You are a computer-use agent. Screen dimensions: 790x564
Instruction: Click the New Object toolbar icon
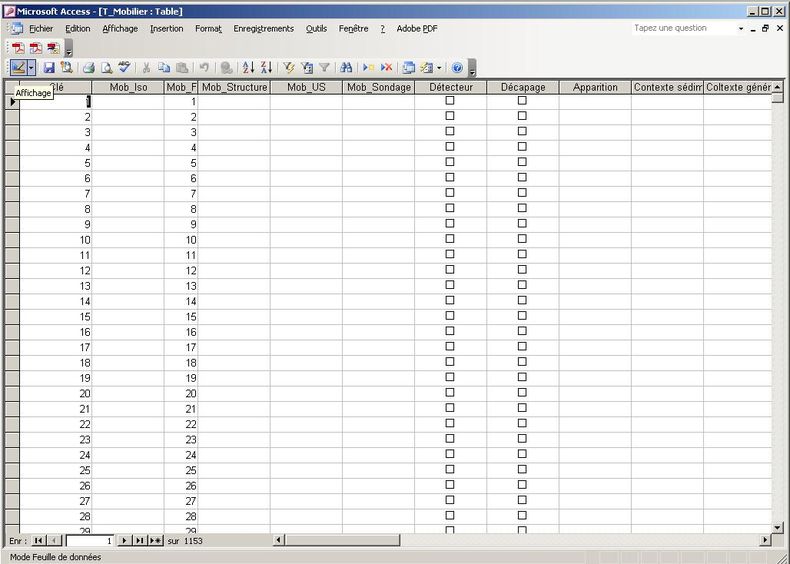click(x=427, y=68)
